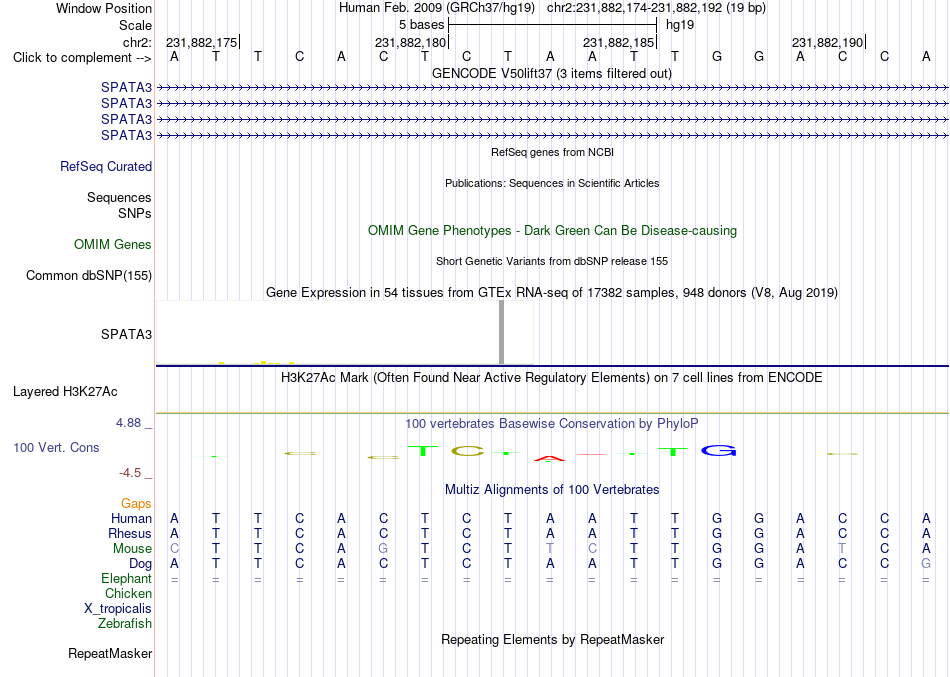The image size is (950, 677).
Task: Select the Chicken species row label
Action: (x=128, y=593)
